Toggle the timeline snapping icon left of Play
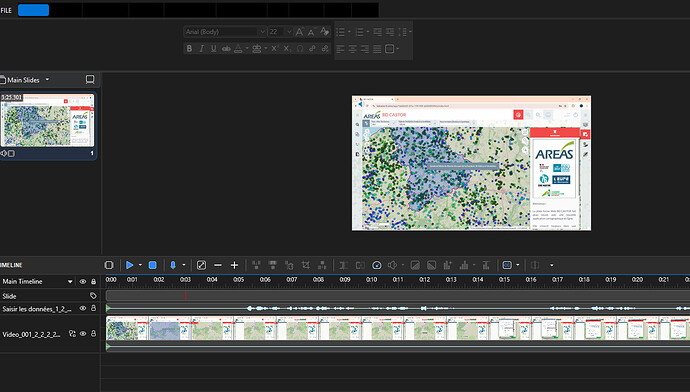Screen dimensions: 690x392 tap(109, 265)
